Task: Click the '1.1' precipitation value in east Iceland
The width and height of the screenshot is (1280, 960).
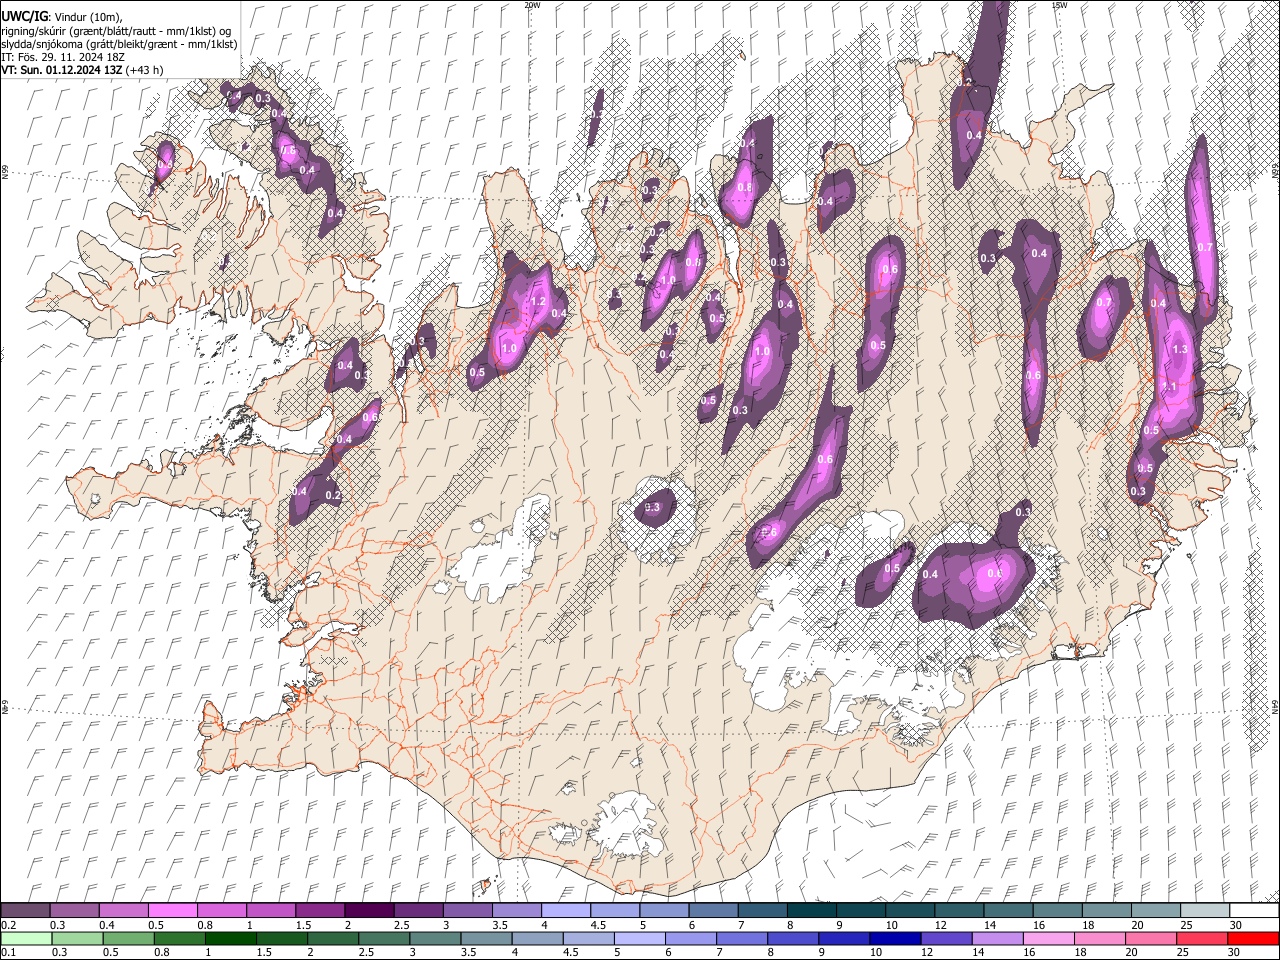Action: [x=1169, y=387]
